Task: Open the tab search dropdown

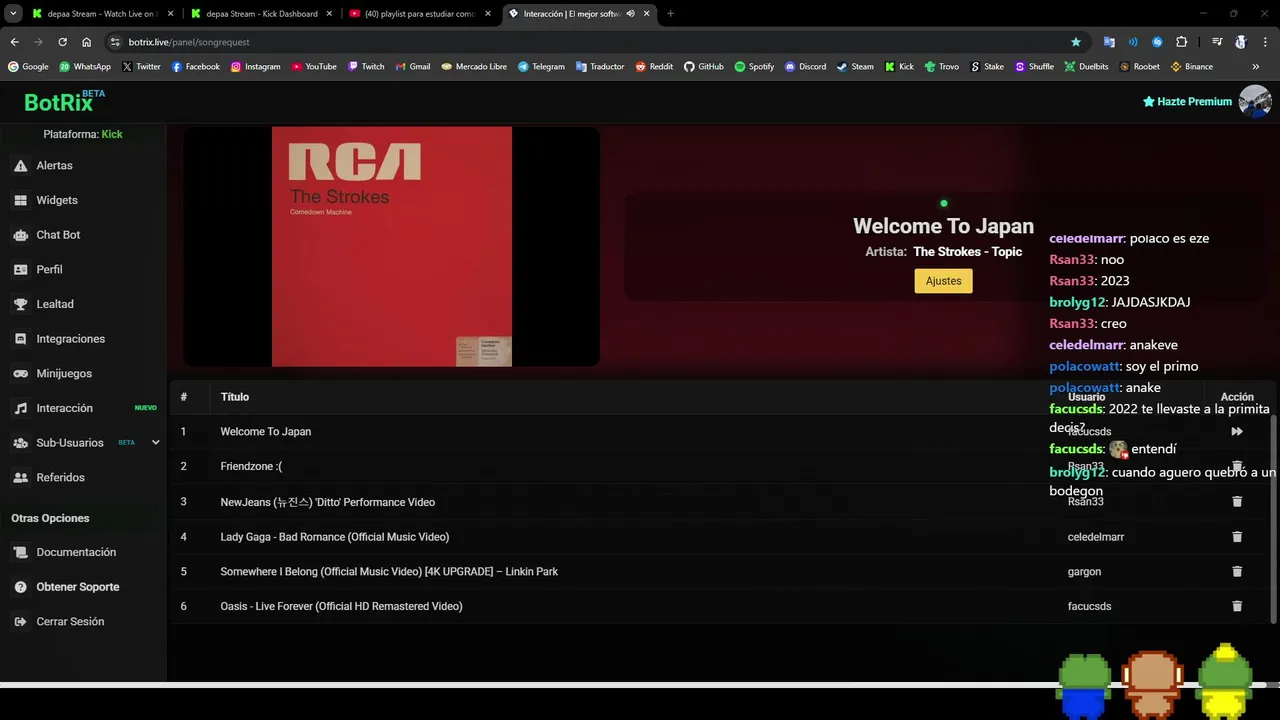Action: pos(13,14)
